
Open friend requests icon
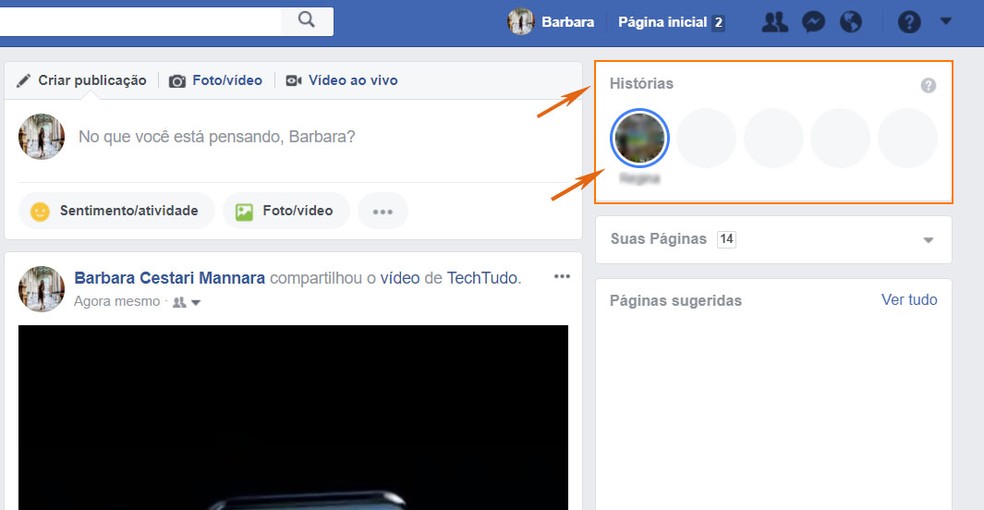click(x=774, y=23)
